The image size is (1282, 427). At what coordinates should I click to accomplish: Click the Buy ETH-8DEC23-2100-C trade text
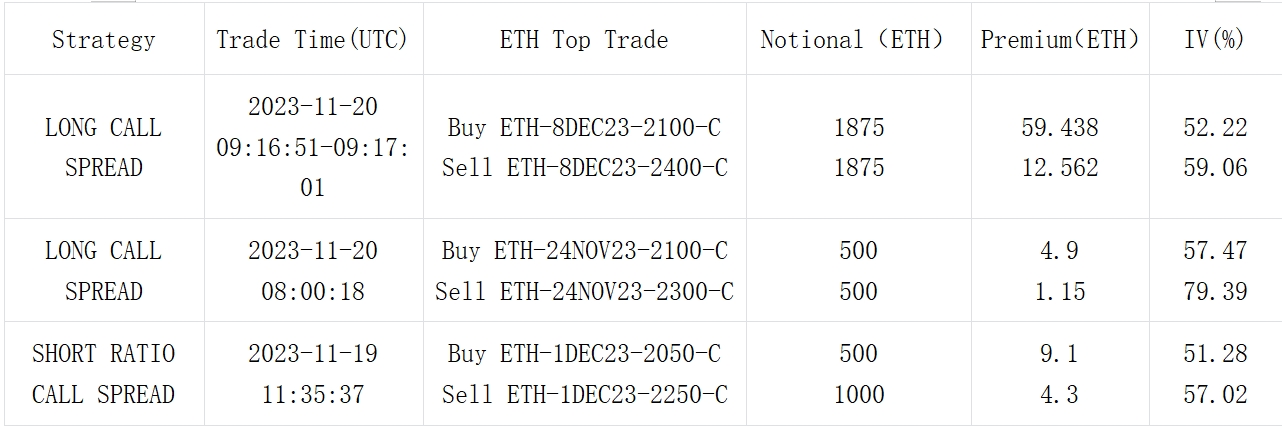point(584,128)
